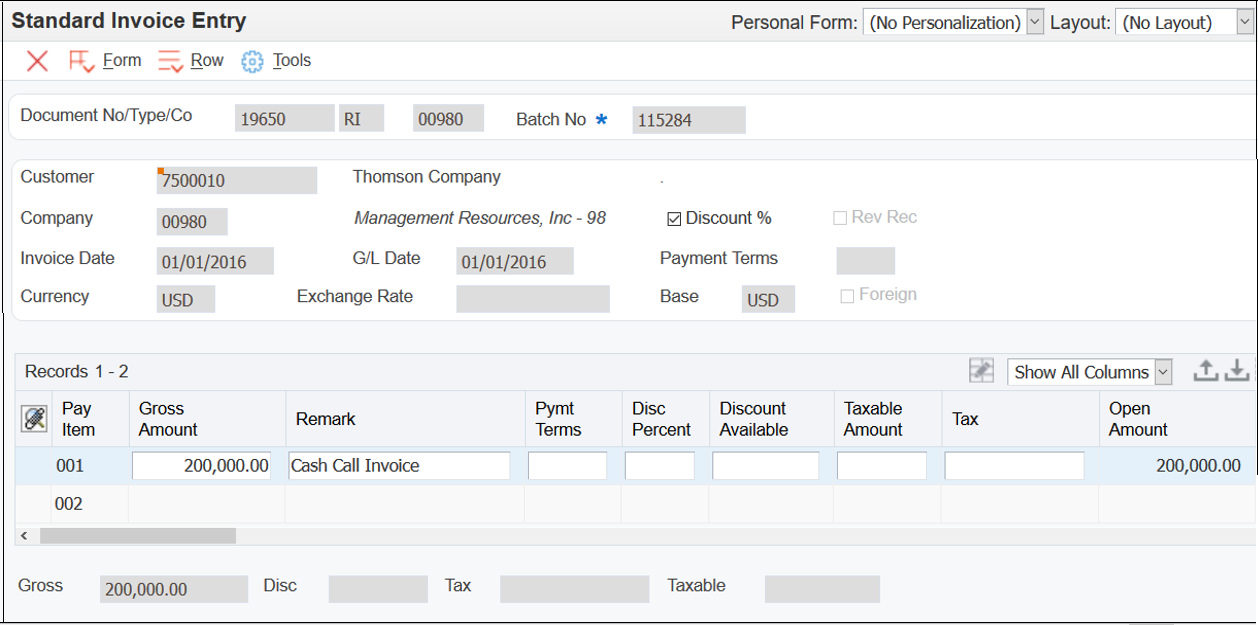Viewport: 1258px width, 625px height.
Task: Open the Personal Form dropdown
Action: pyautogui.click(x=1035, y=21)
